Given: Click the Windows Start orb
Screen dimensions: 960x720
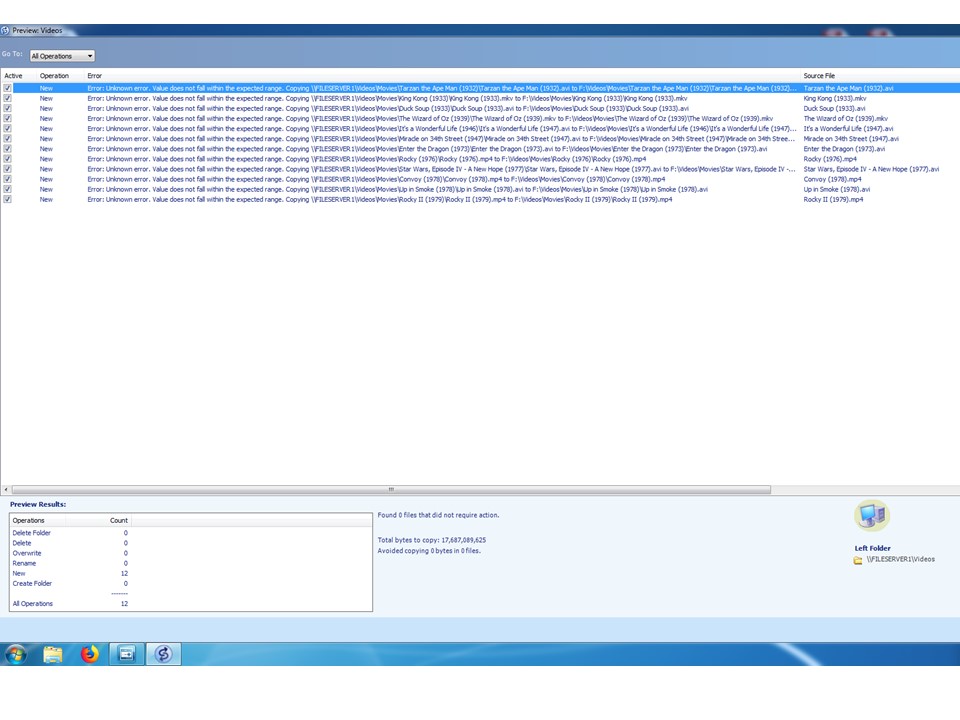Looking at the screenshot, I should click(16, 654).
